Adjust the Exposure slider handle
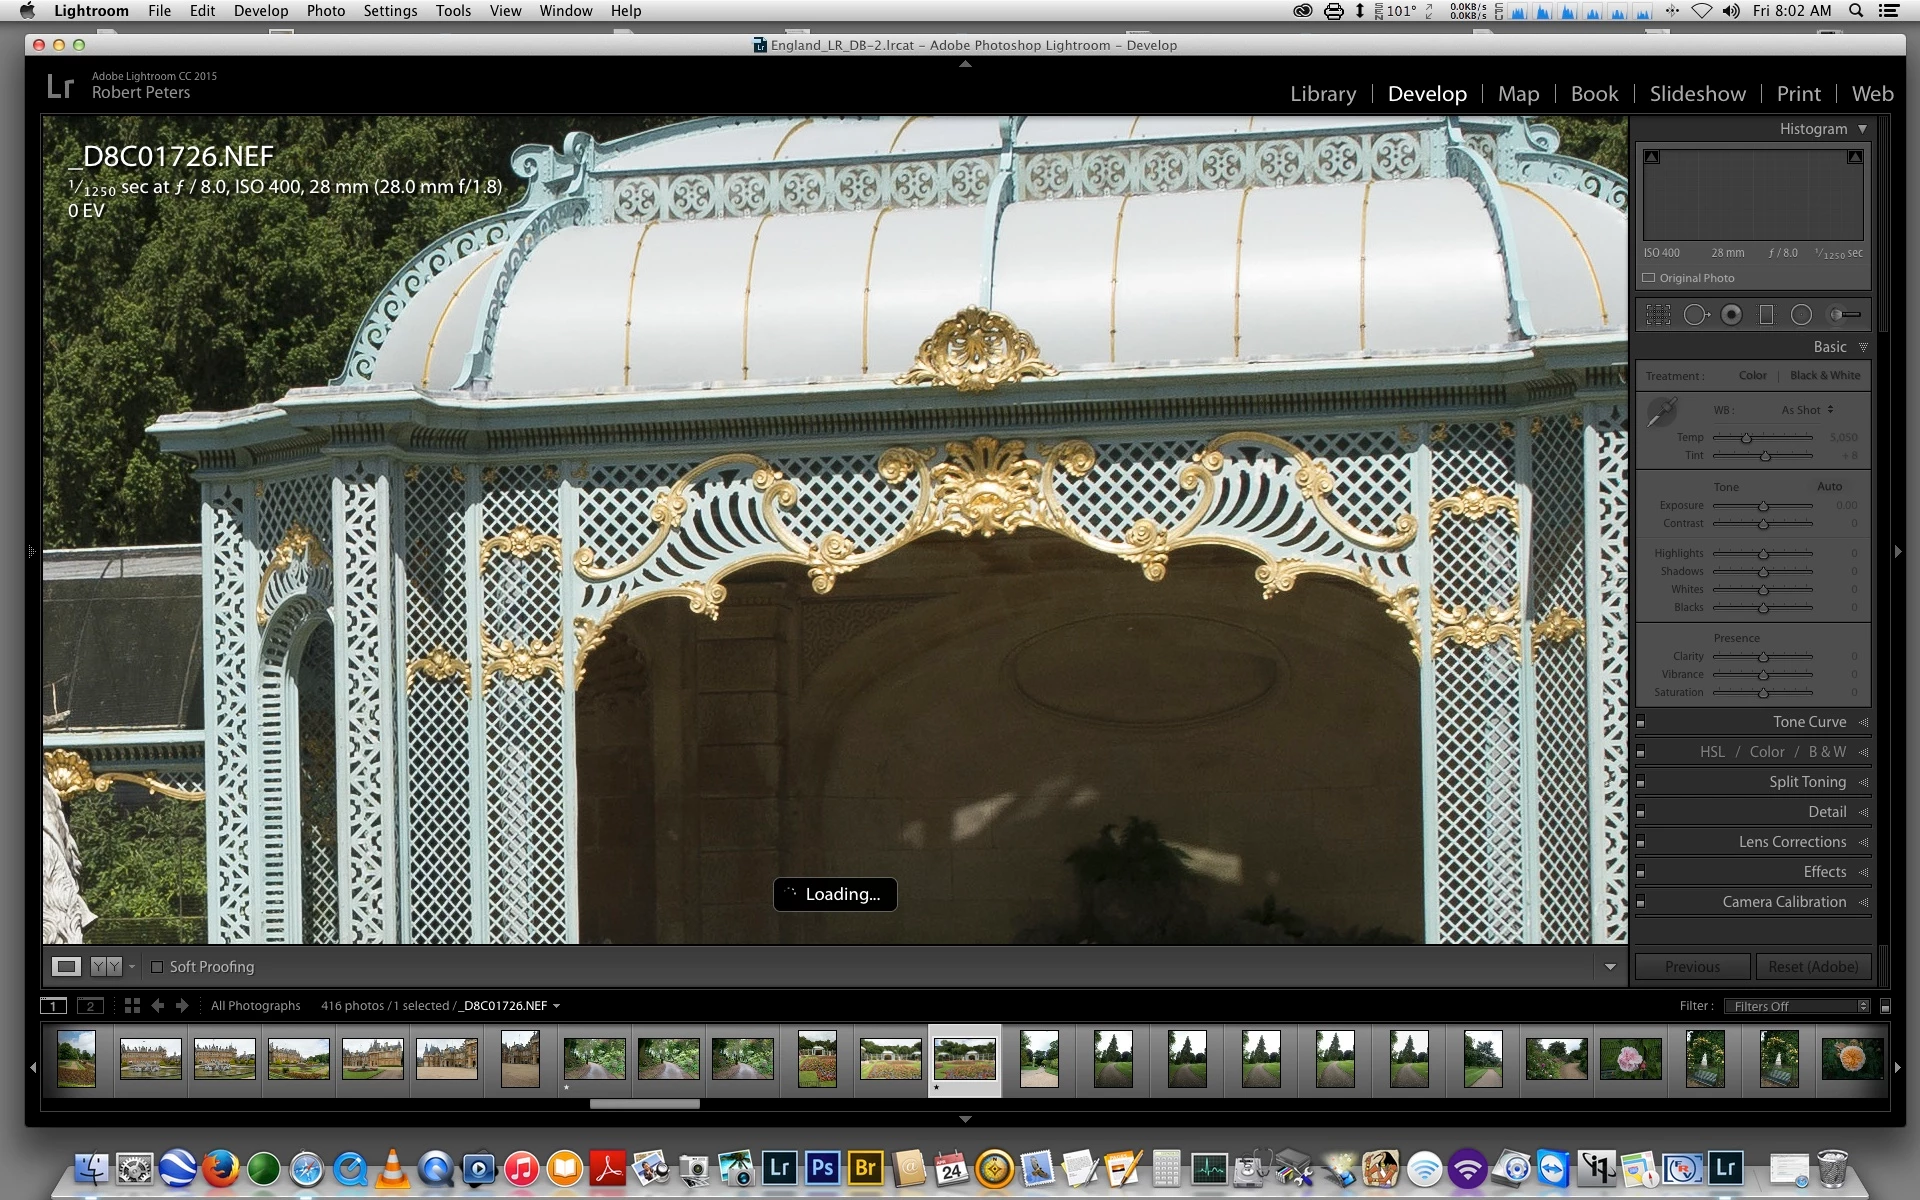This screenshot has width=1920, height=1200. click(x=1763, y=506)
